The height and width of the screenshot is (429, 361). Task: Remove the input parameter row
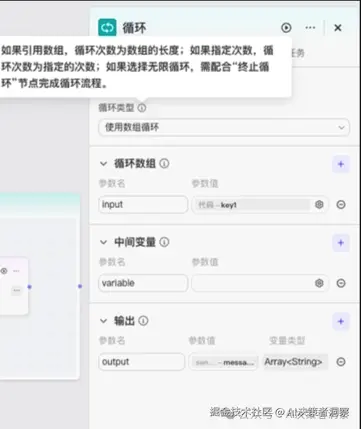pos(341,204)
